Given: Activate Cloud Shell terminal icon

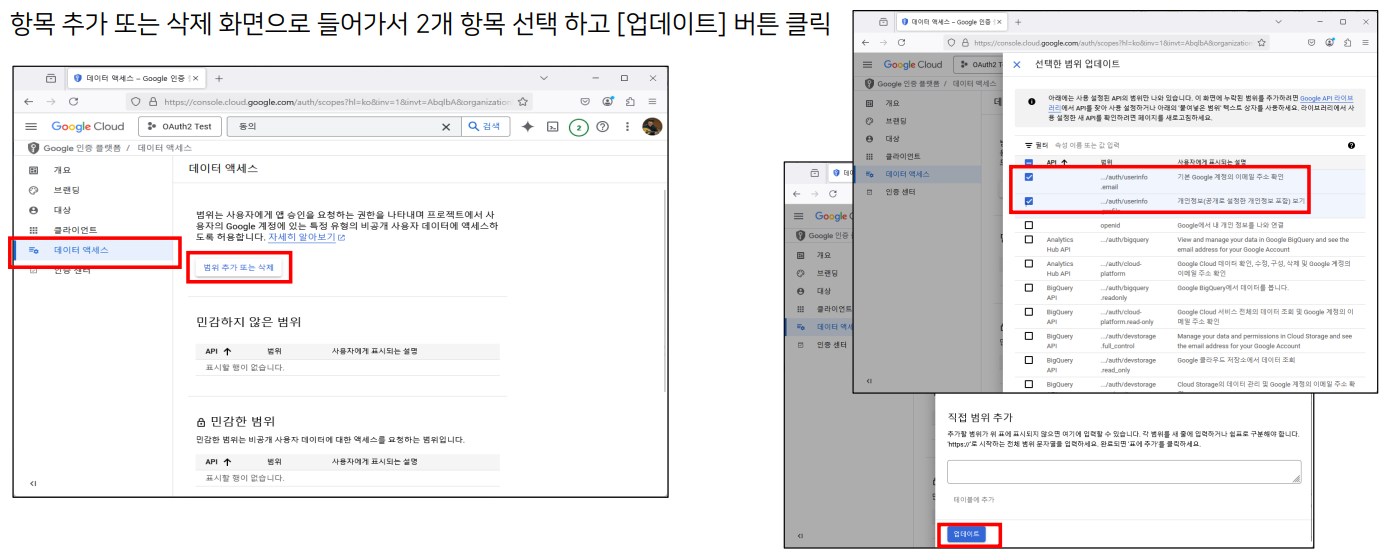Looking at the screenshot, I should pos(552,127).
